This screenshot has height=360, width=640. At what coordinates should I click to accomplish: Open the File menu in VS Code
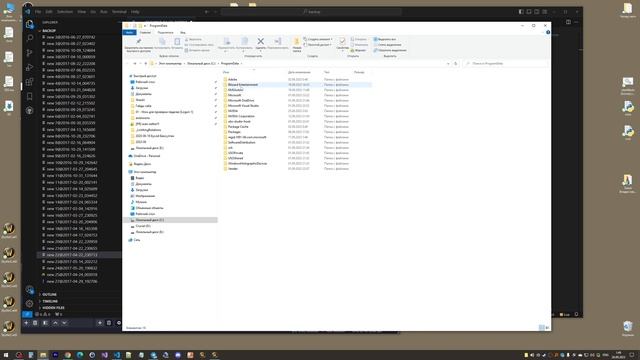[38, 12]
